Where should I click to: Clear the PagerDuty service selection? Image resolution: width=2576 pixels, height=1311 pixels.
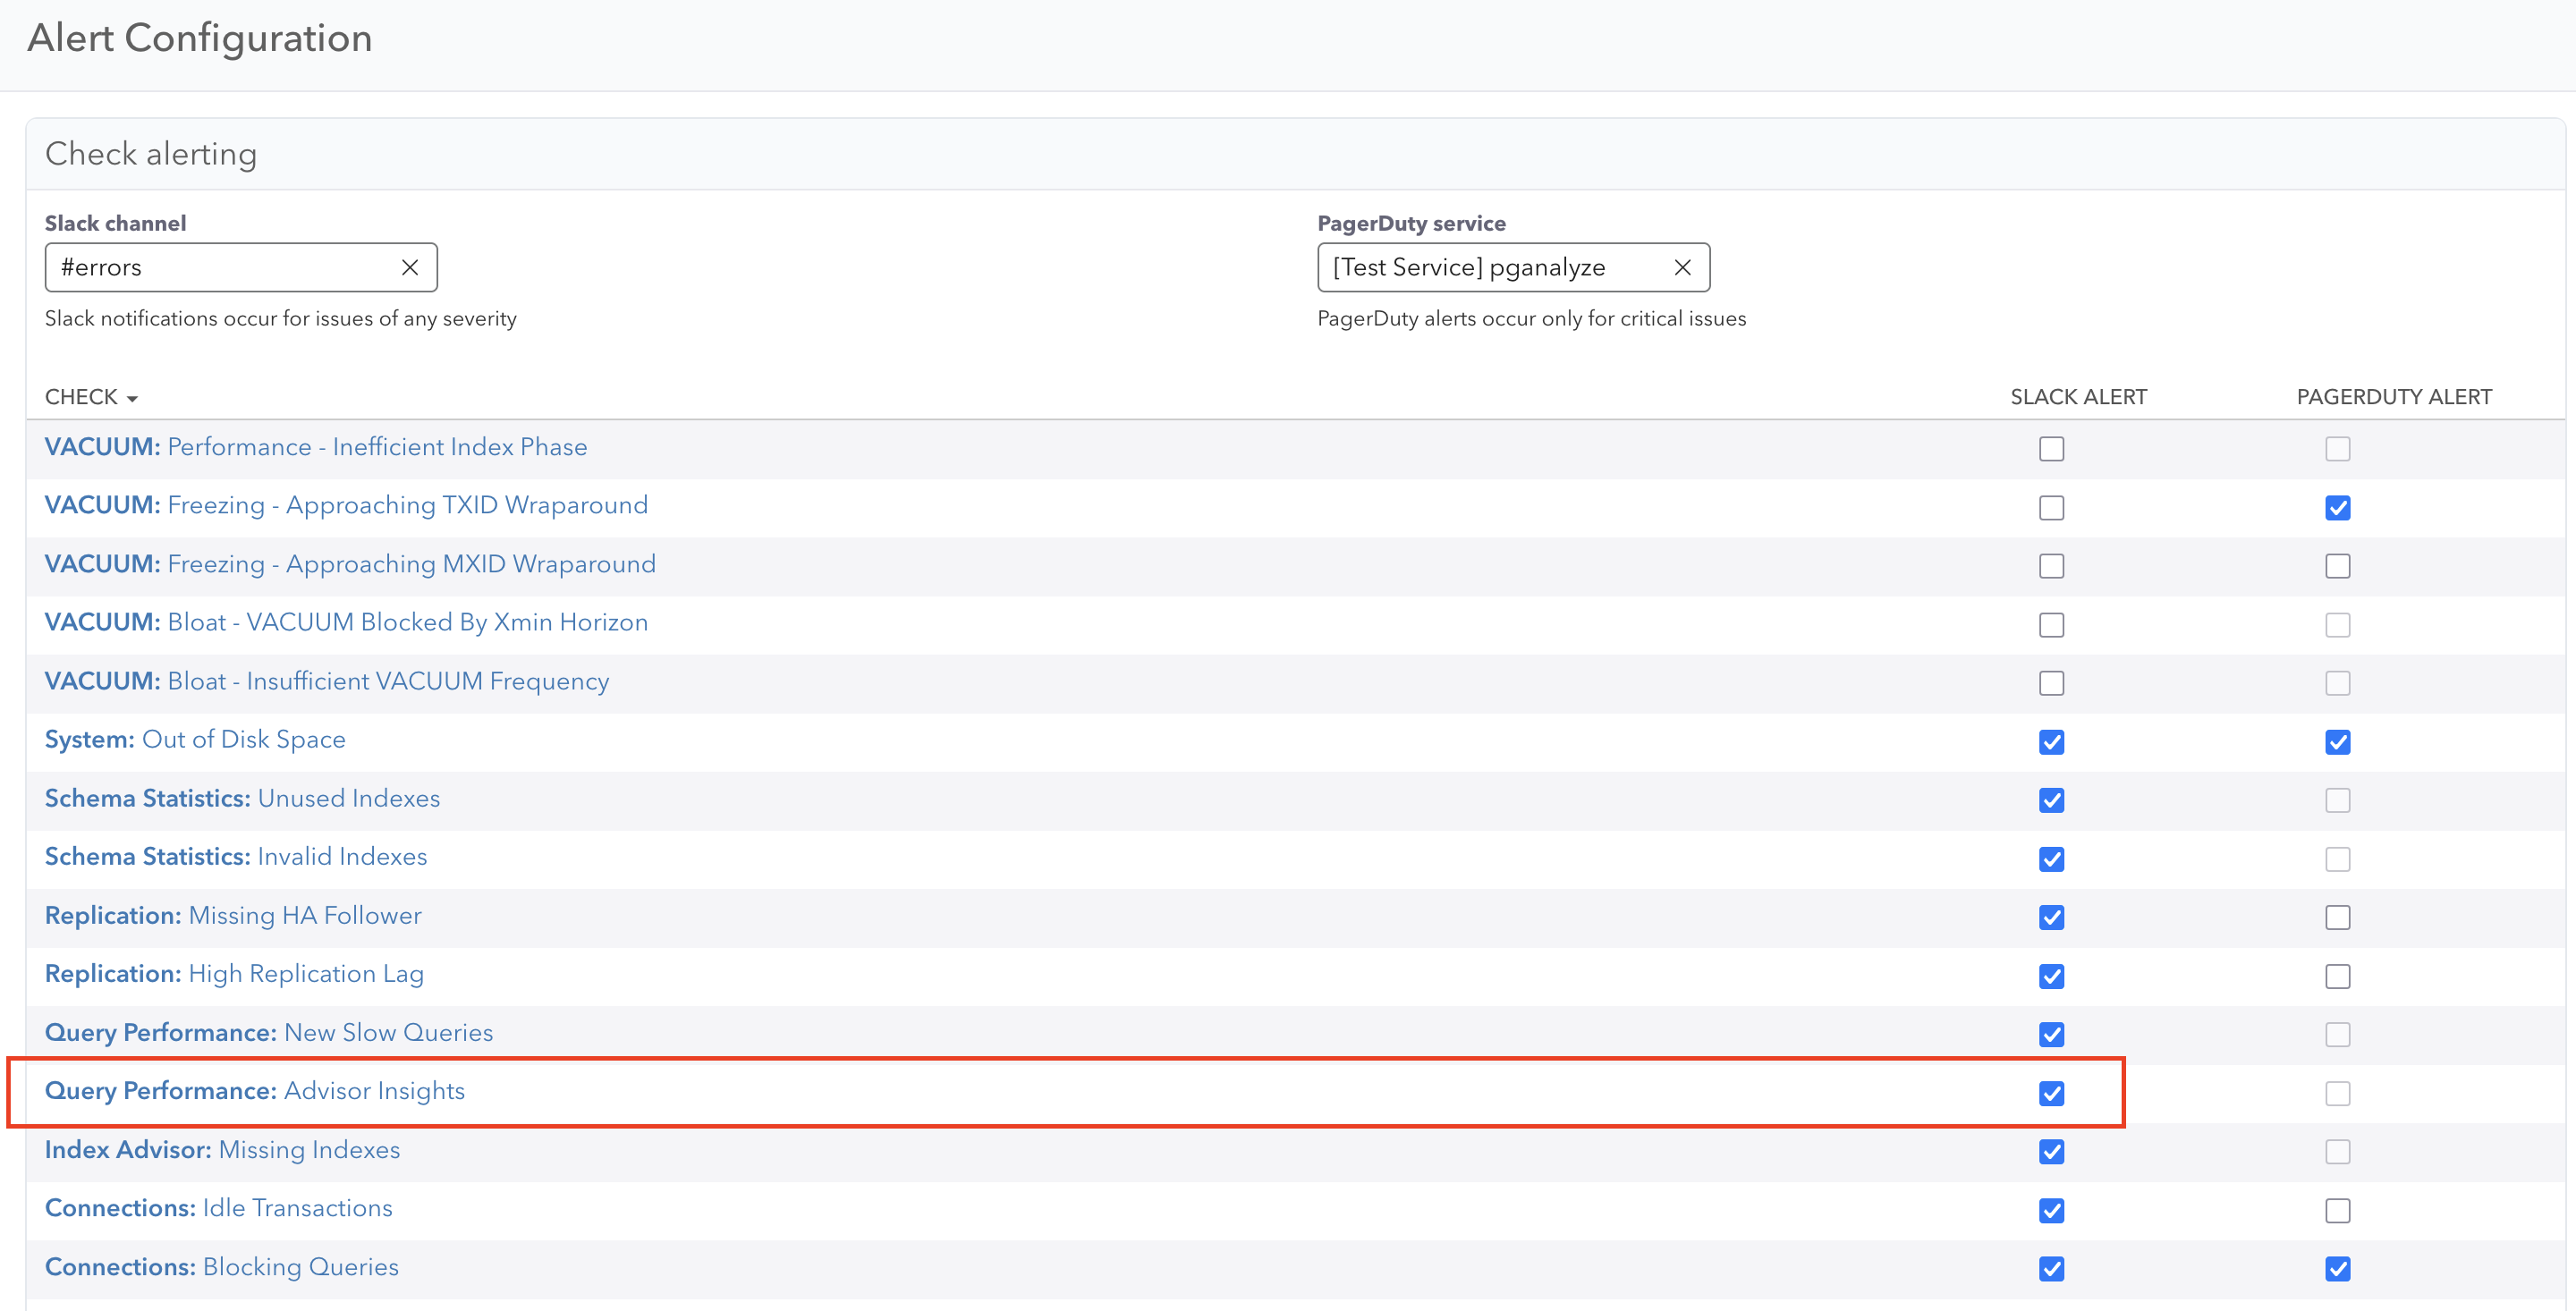point(1683,267)
